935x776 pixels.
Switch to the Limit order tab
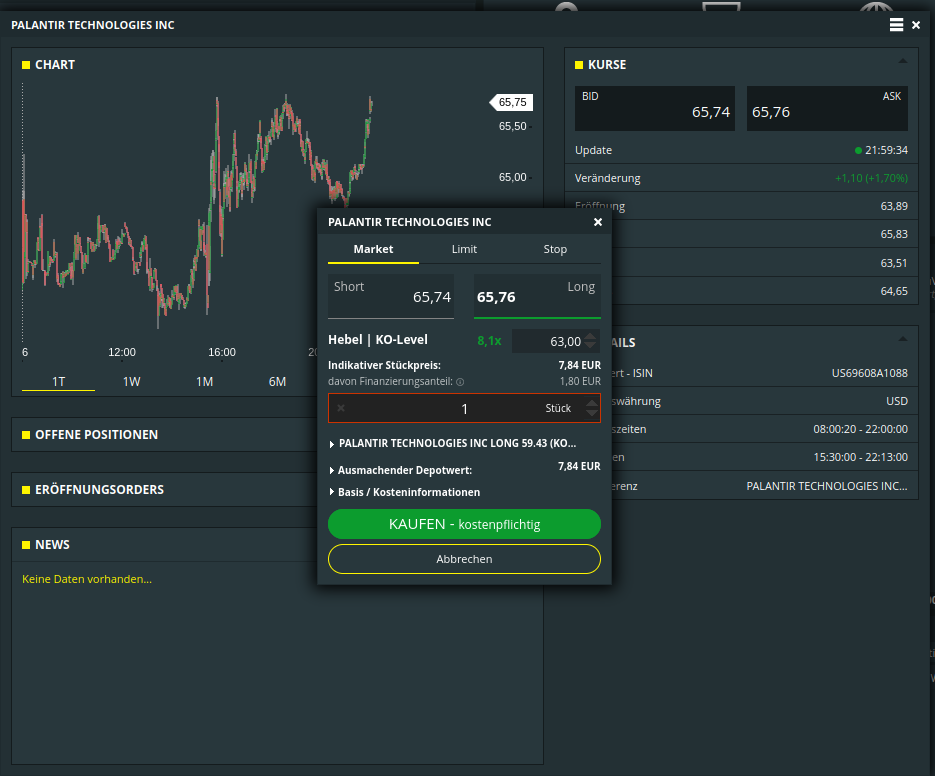tap(464, 249)
